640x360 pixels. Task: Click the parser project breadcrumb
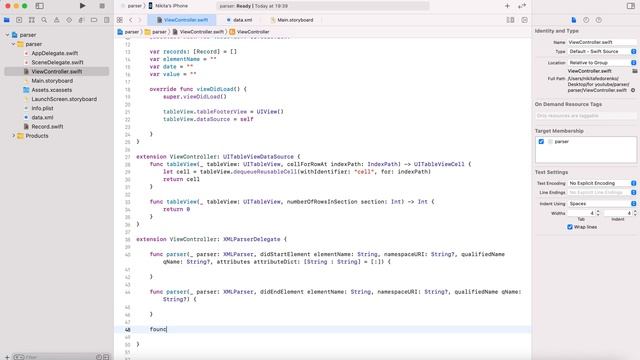click(x=128, y=31)
